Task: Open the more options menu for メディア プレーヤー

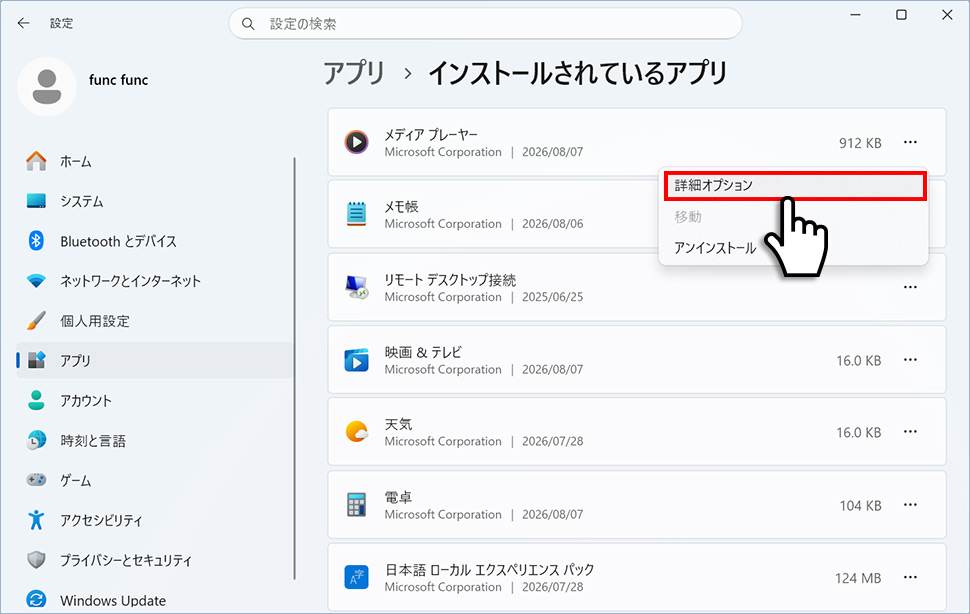Action: click(910, 142)
